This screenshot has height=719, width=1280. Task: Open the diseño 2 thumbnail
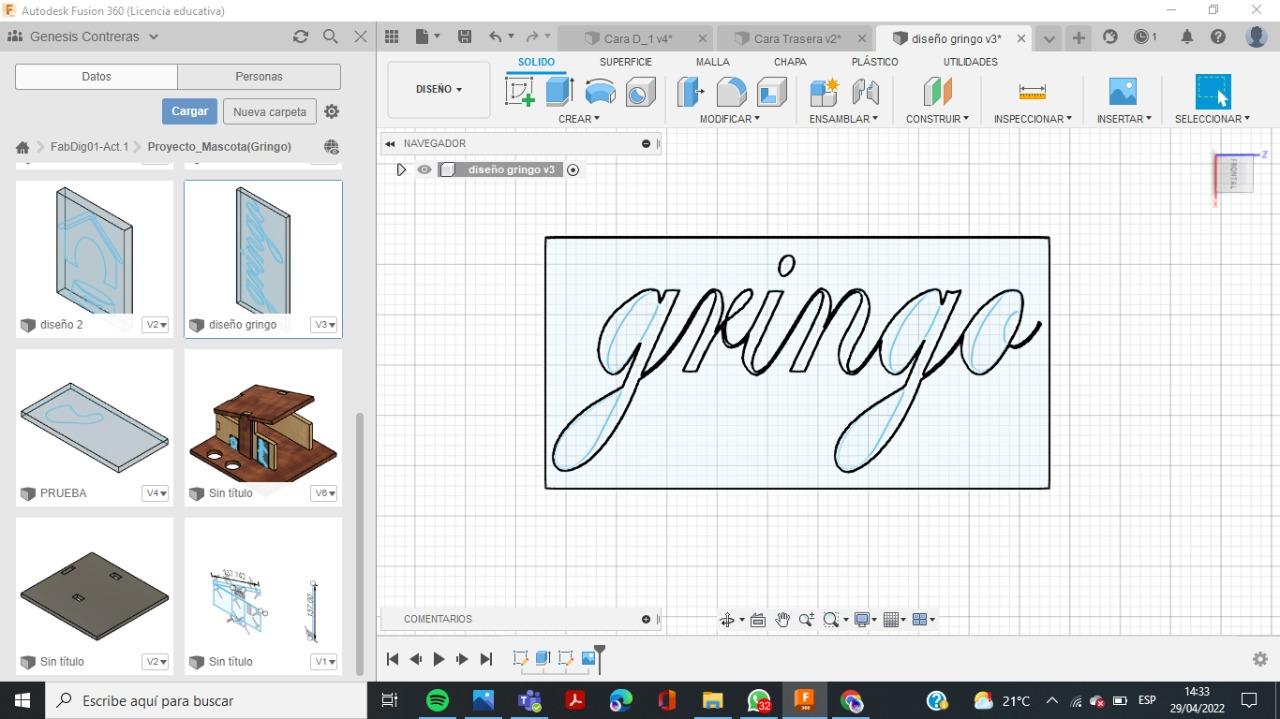(94, 250)
